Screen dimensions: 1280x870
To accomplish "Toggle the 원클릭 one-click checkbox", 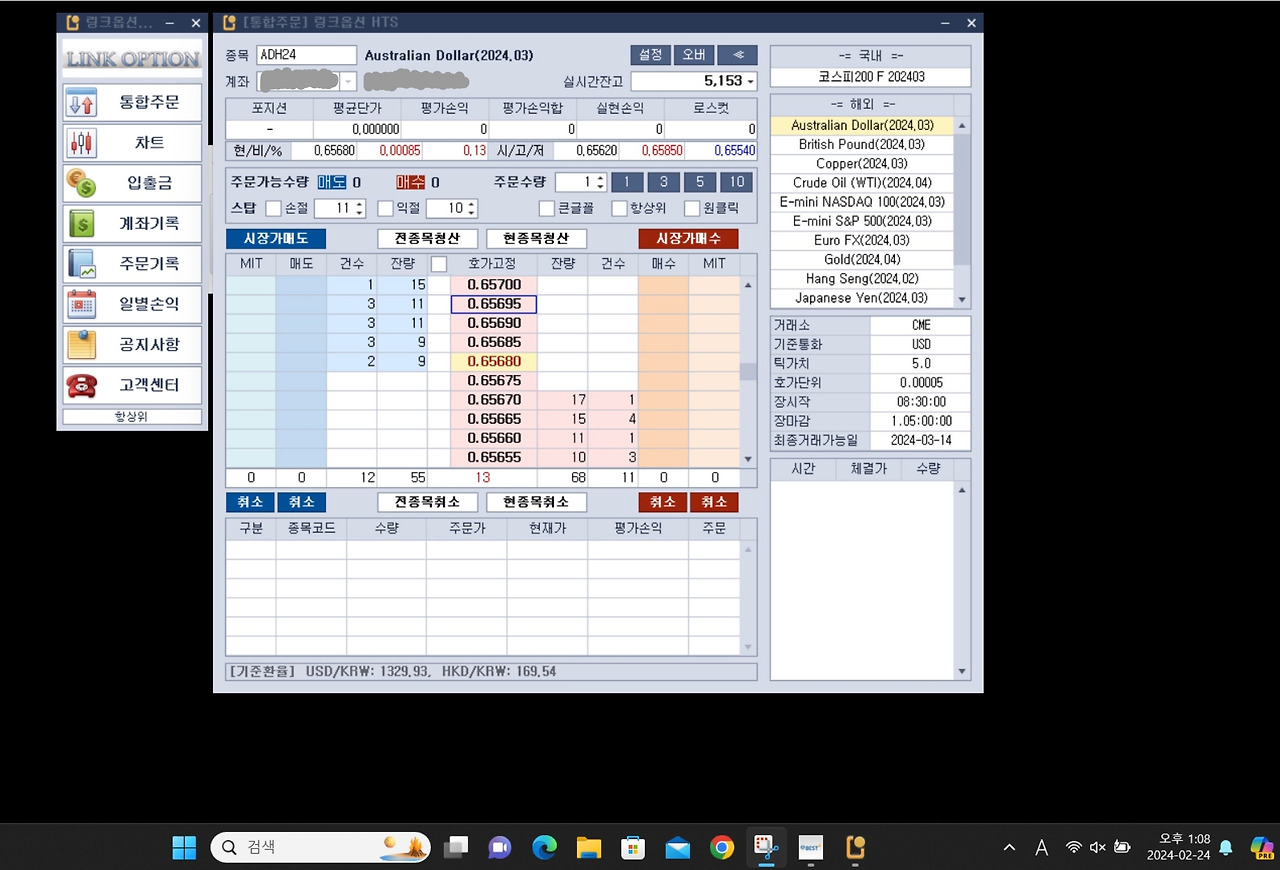I will click(x=692, y=209).
